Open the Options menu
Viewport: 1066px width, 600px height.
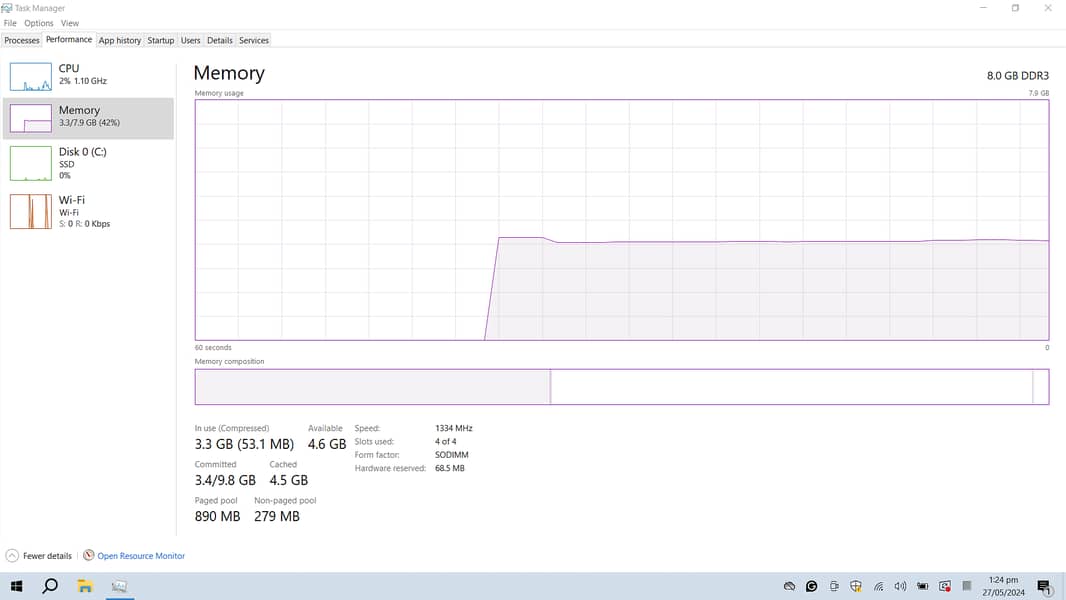[39, 23]
